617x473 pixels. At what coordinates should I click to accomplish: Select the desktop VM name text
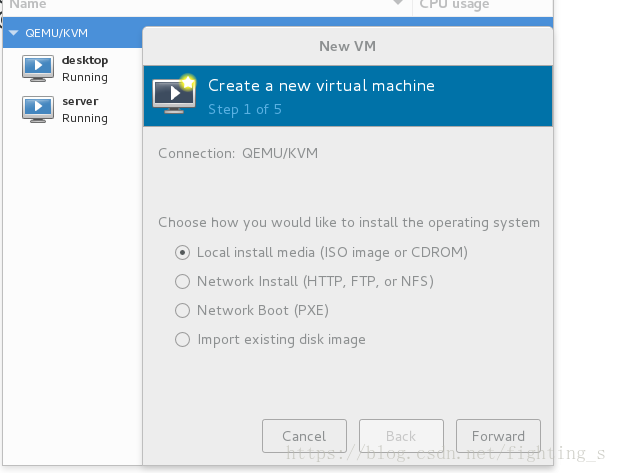(85, 61)
